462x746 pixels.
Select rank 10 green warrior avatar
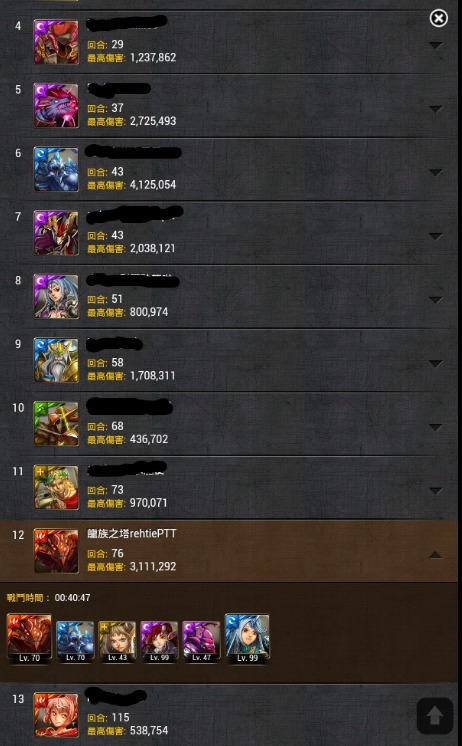click(x=56, y=423)
